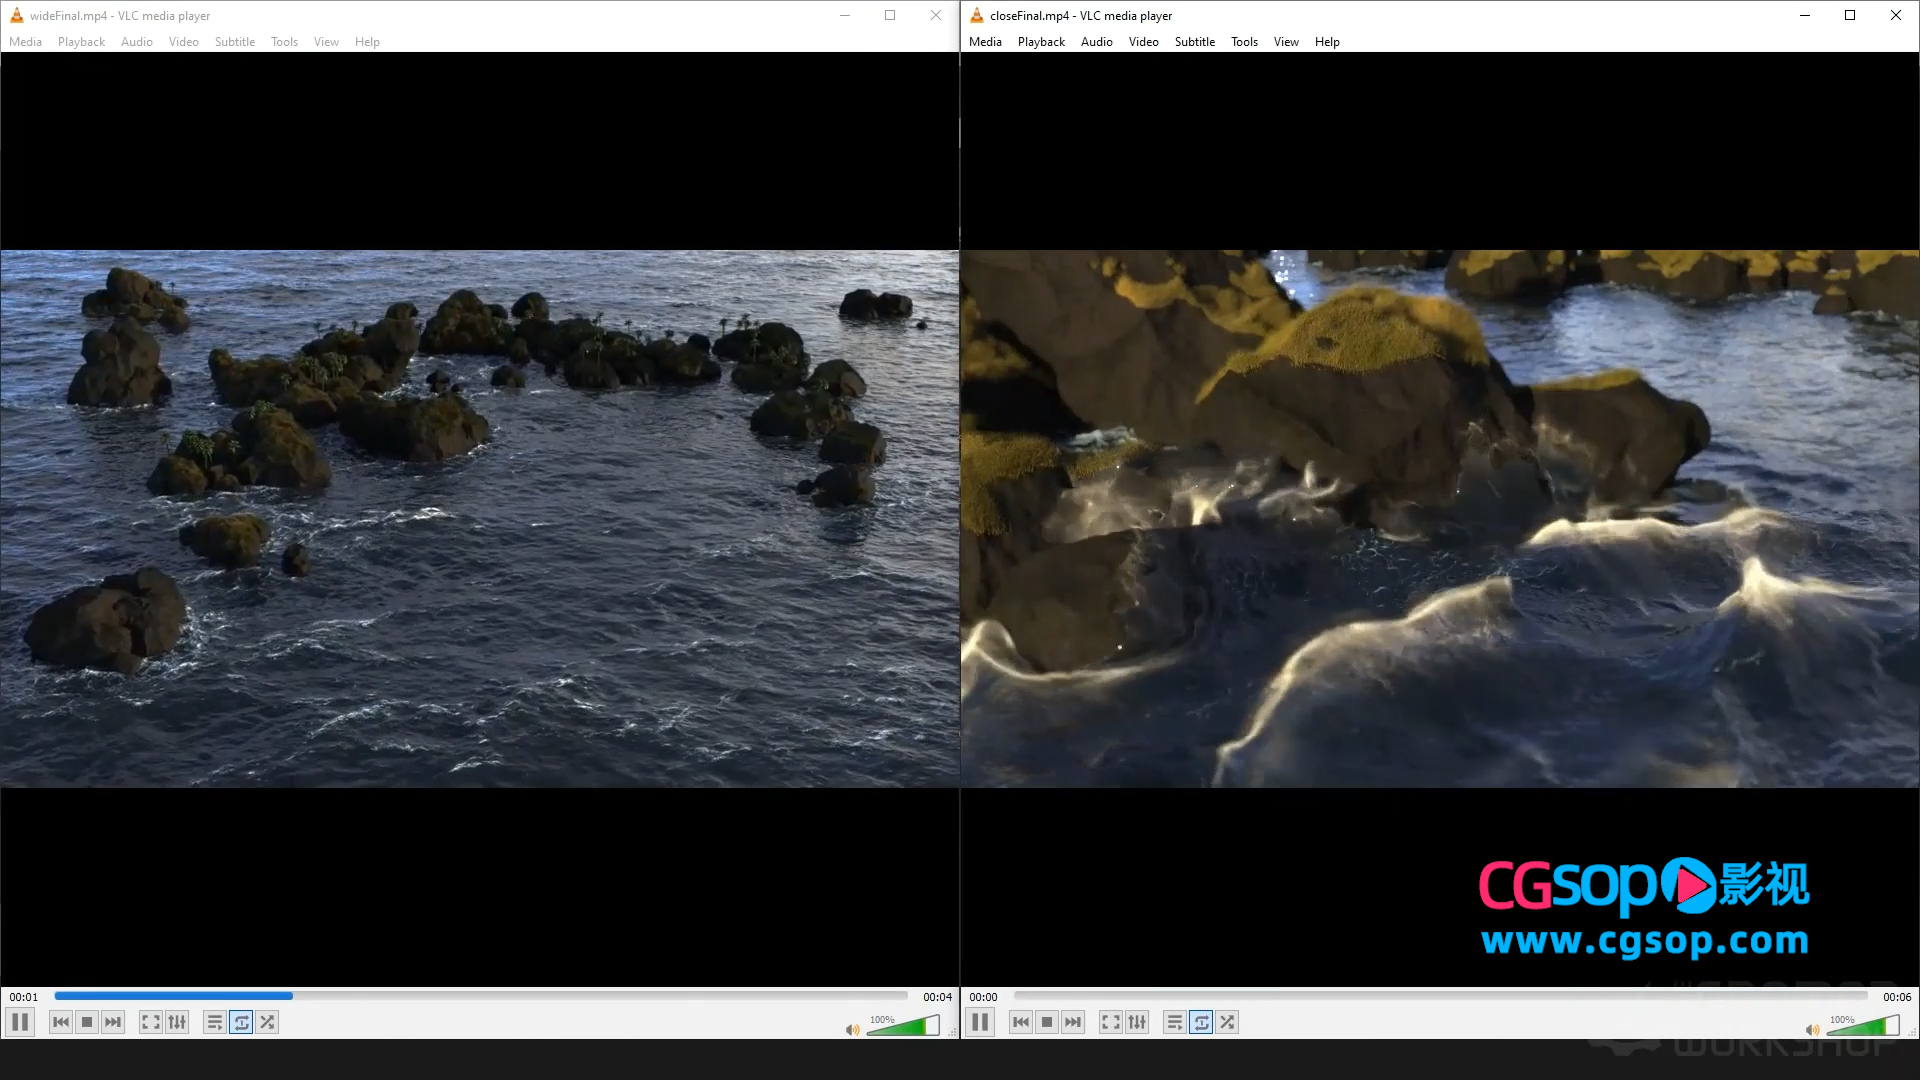Pause playback in wideFinal.mp4 window
Image resolution: width=1920 pixels, height=1080 pixels.
click(20, 1022)
